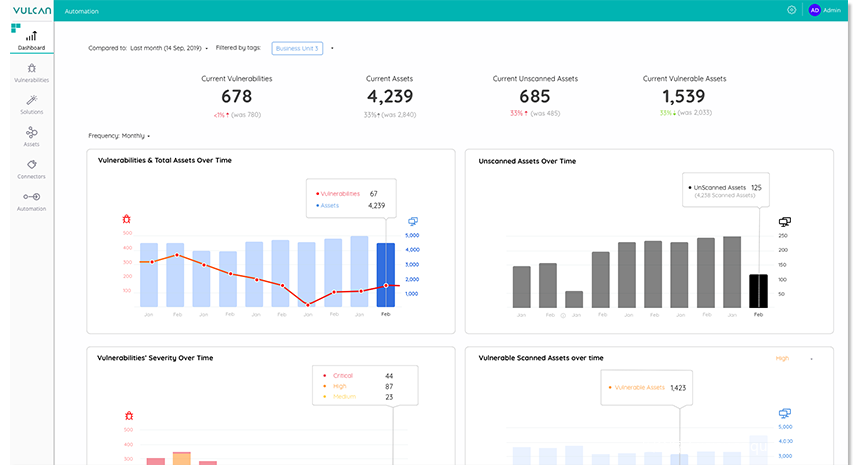
Task: Expand the Compared to Last month dropdown
Action: coord(206,48)
